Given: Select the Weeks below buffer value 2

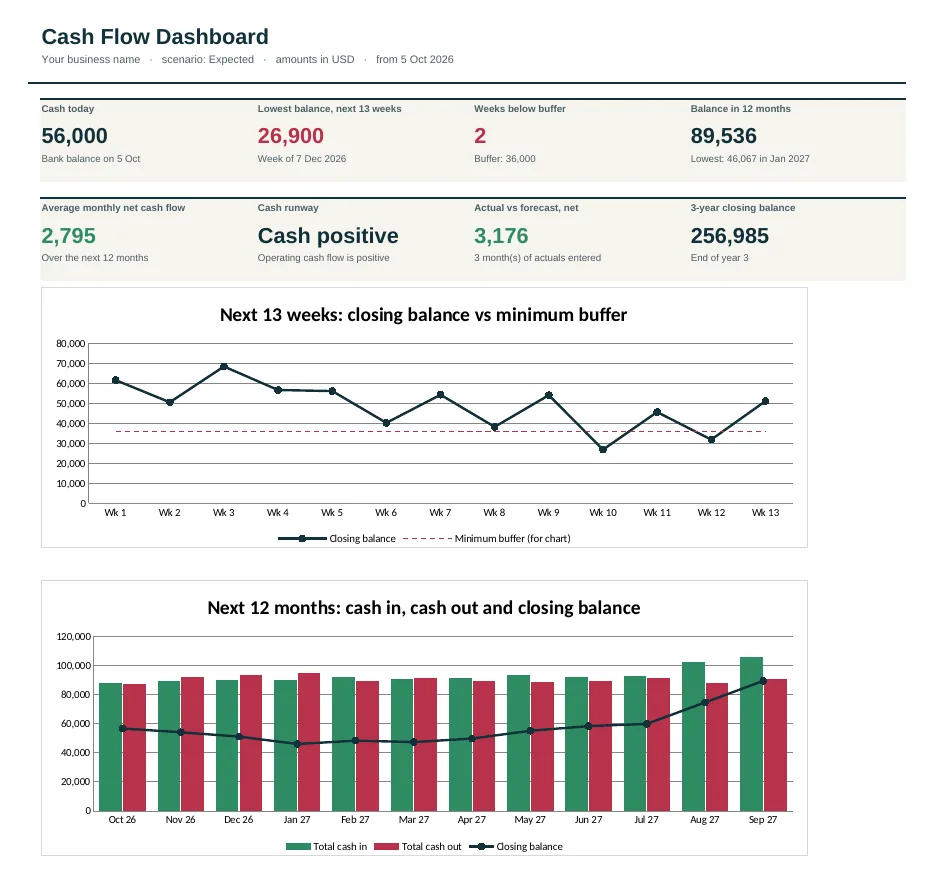Looking at the screenshot, I should [480, 136].
